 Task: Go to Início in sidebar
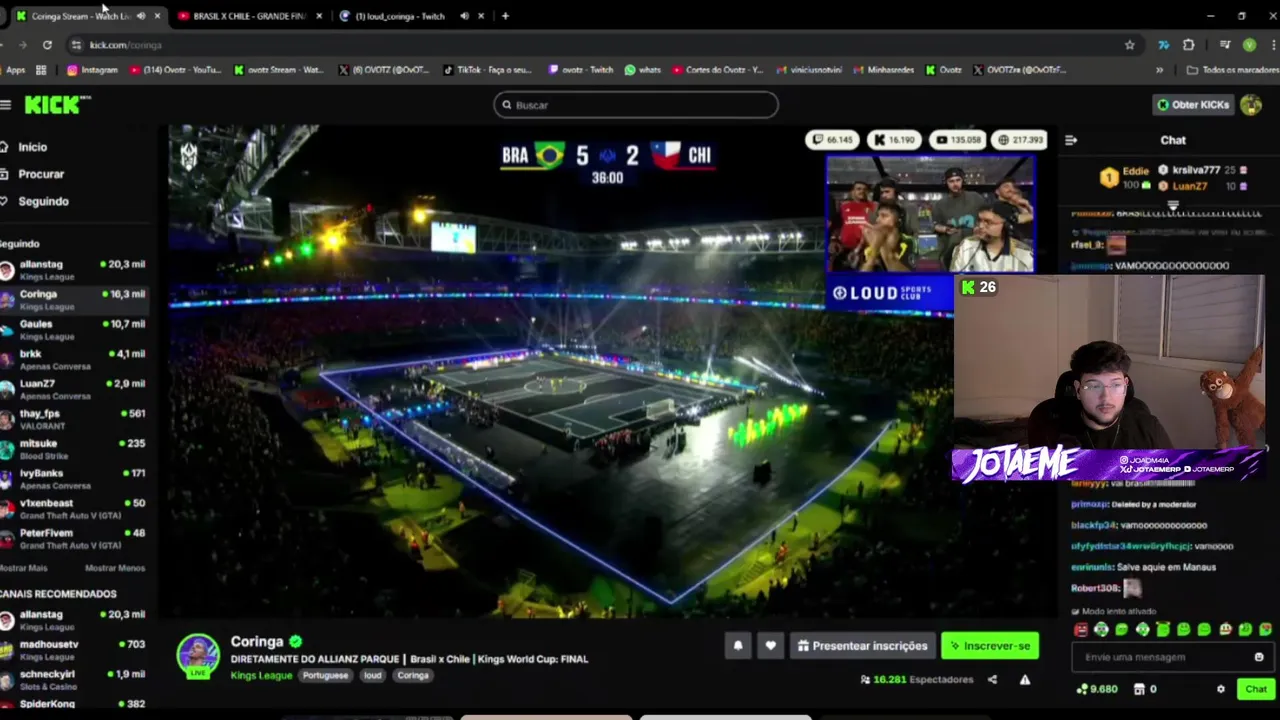click(x=32, y=147)
